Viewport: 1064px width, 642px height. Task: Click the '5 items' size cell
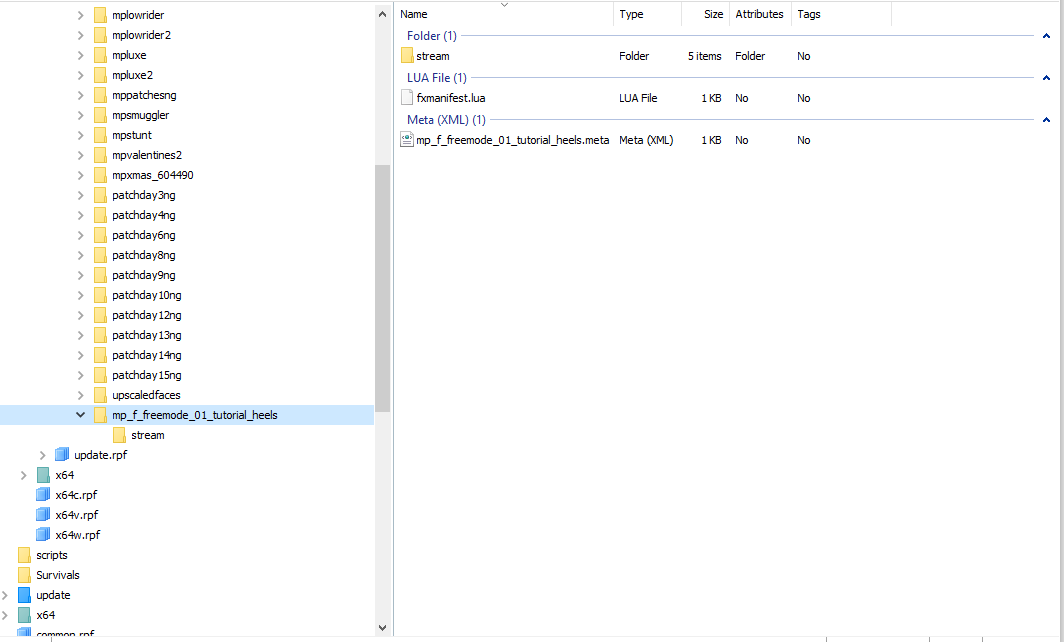point(704,56)
